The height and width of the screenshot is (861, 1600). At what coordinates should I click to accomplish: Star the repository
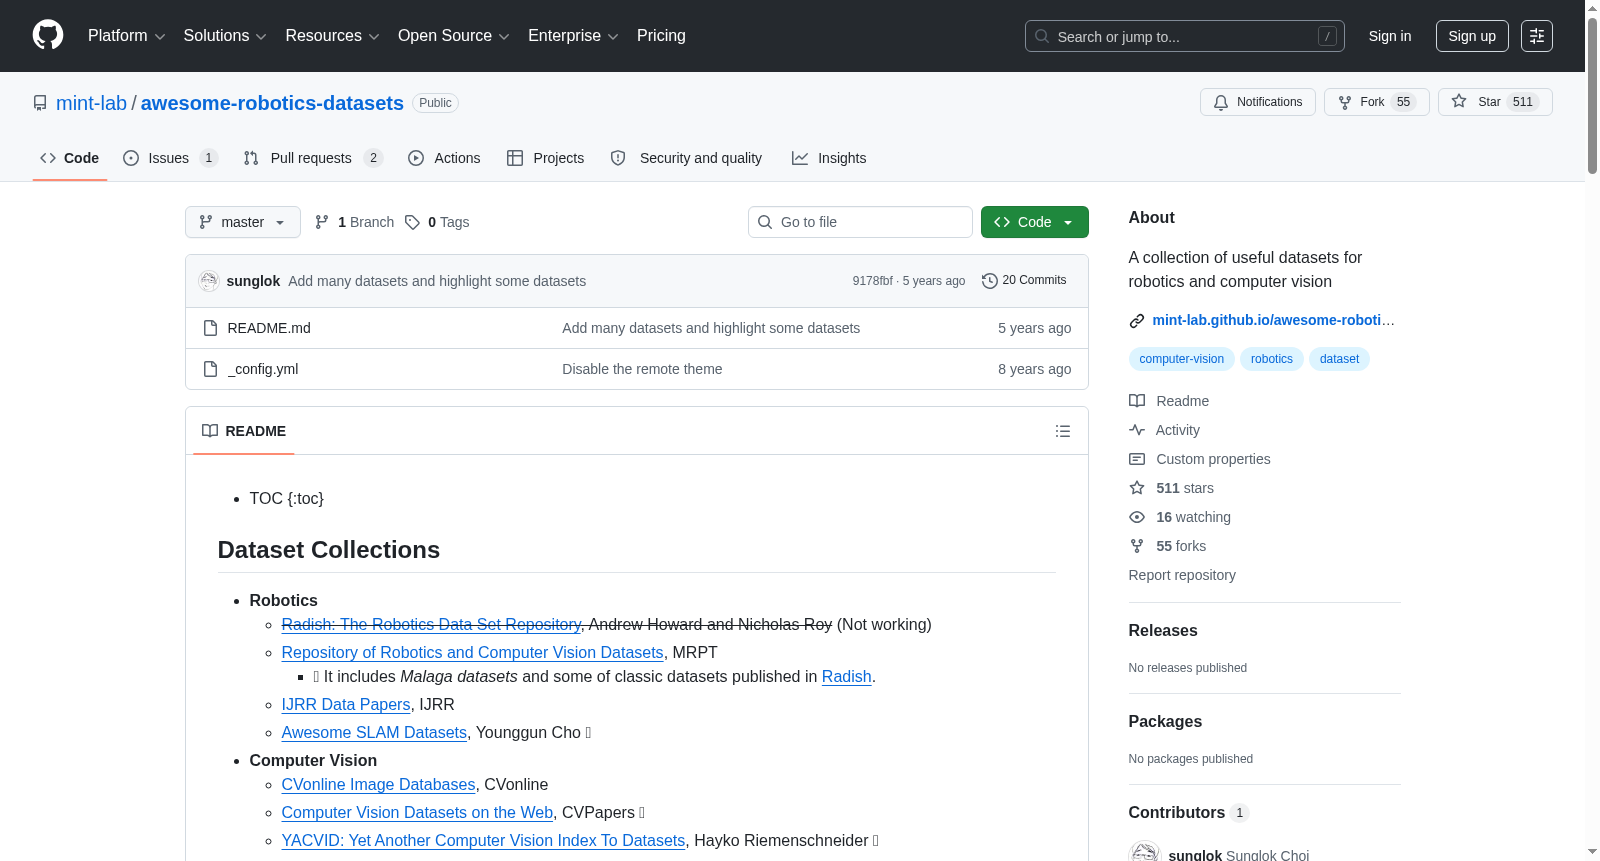(x=1495, y=102)
